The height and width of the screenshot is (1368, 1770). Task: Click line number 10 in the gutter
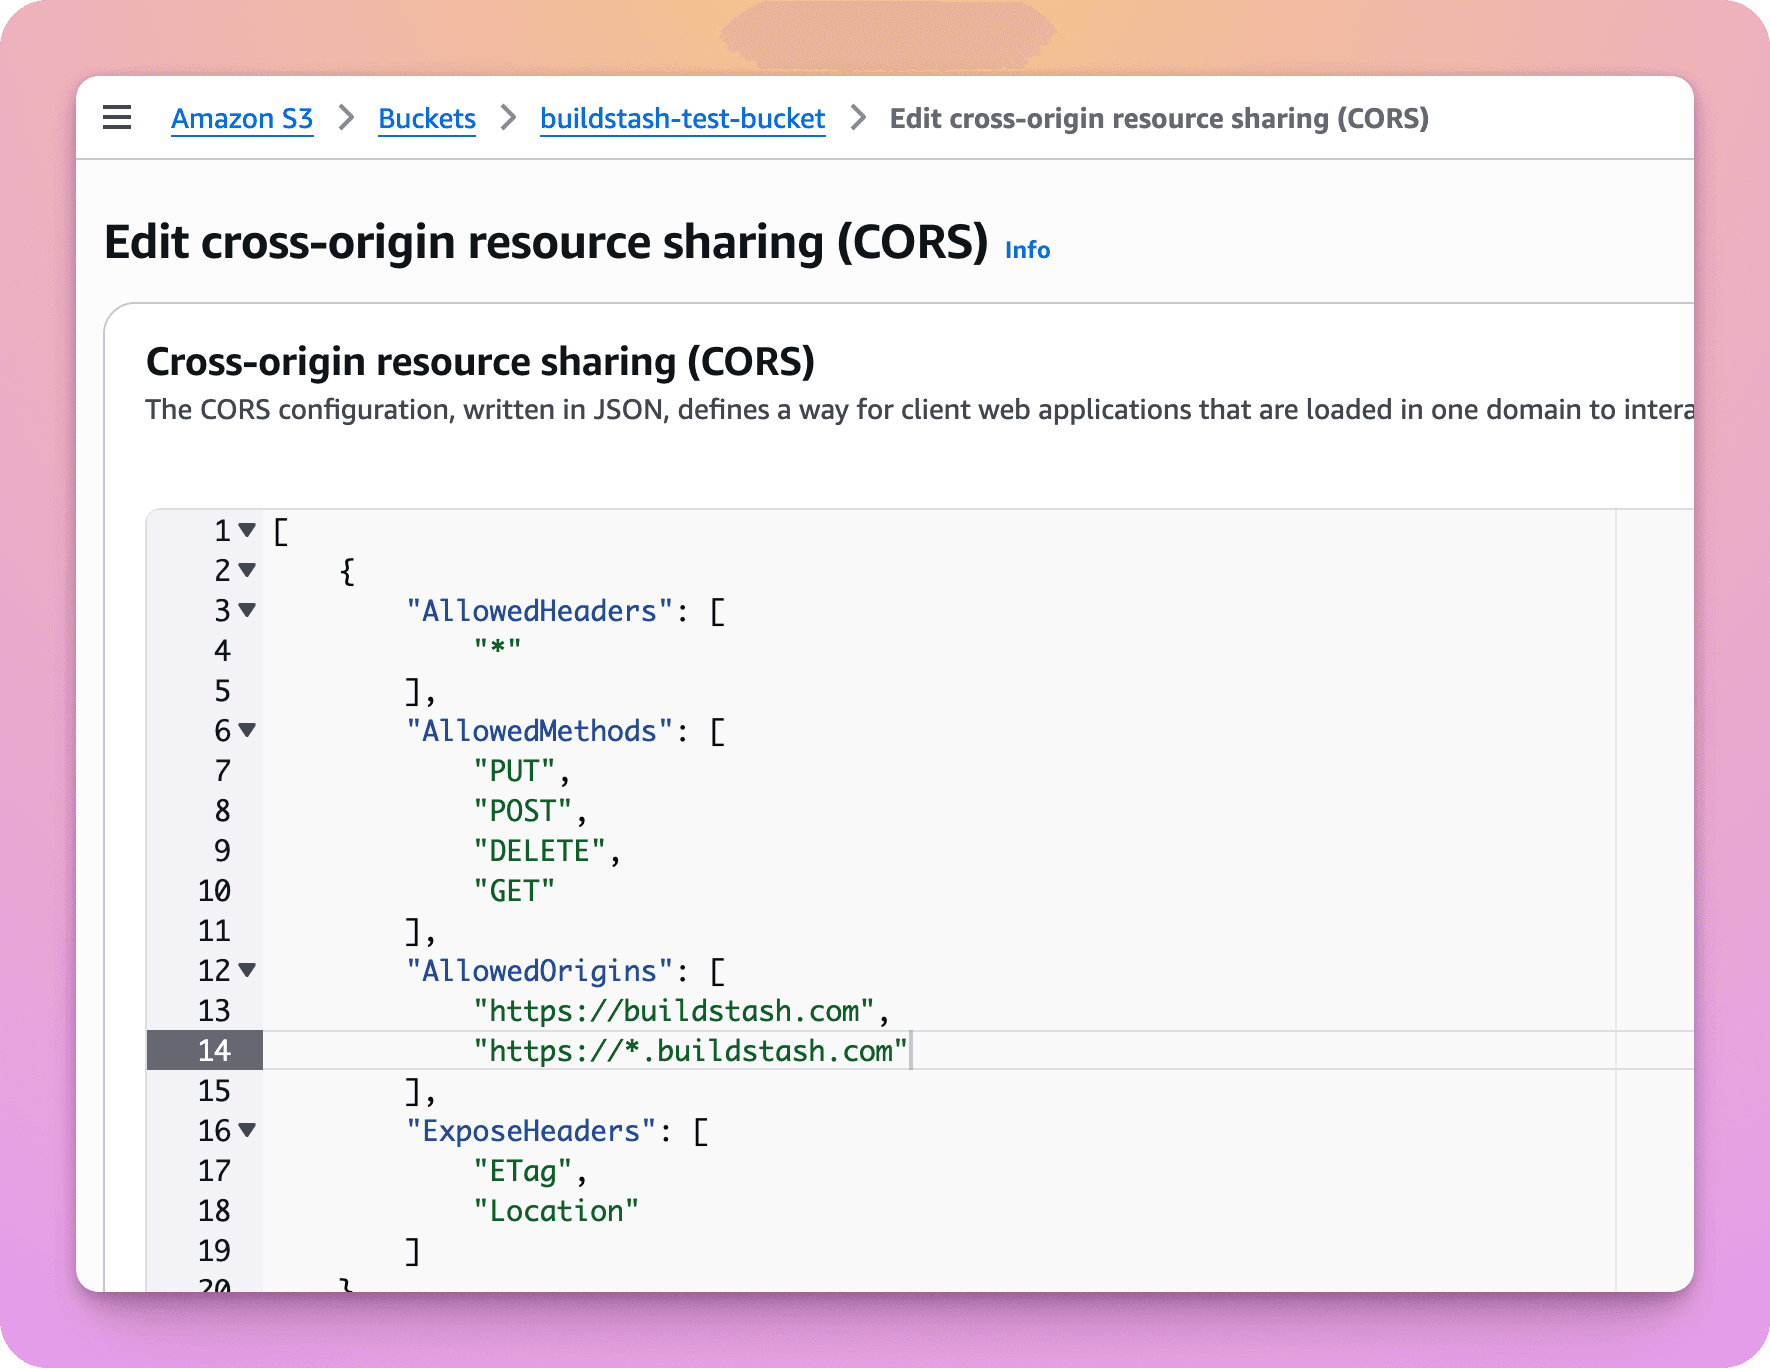tap(214, 891)
